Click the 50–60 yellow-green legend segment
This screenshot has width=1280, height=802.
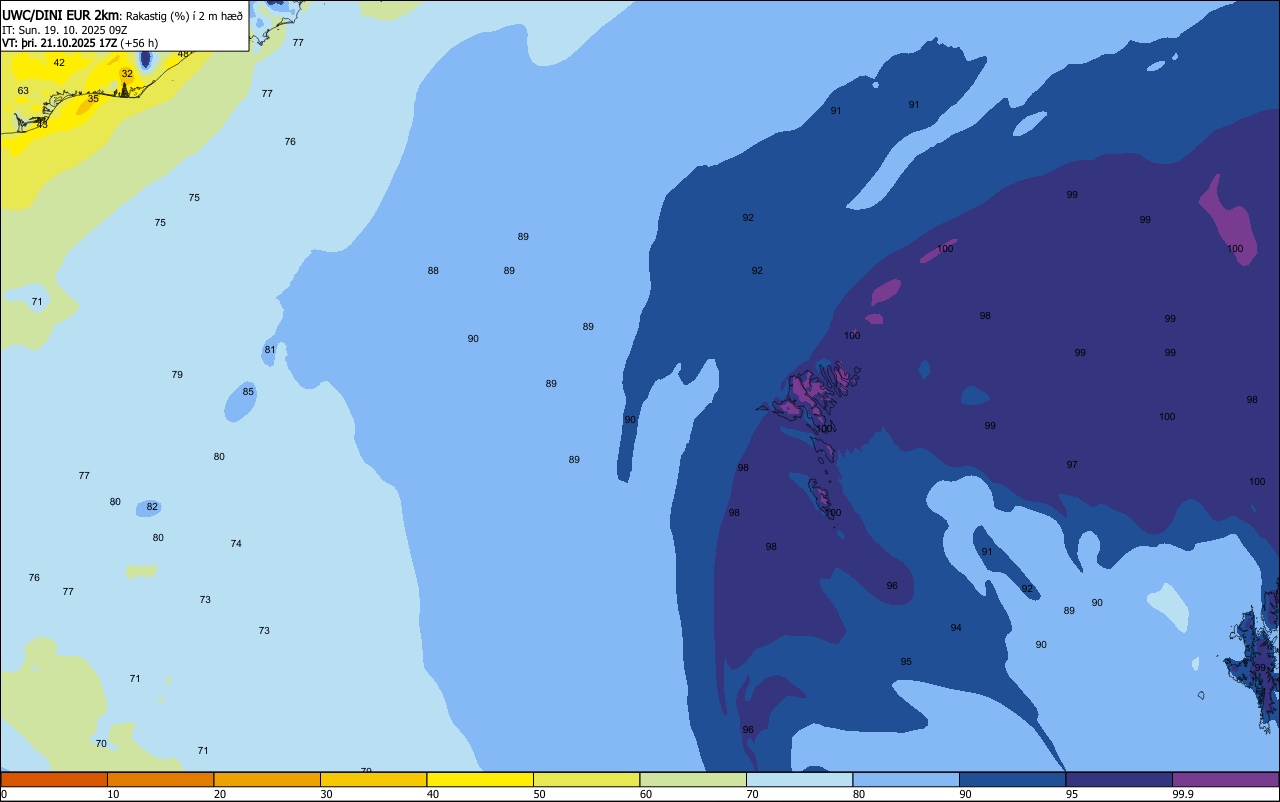pos(586,779)
